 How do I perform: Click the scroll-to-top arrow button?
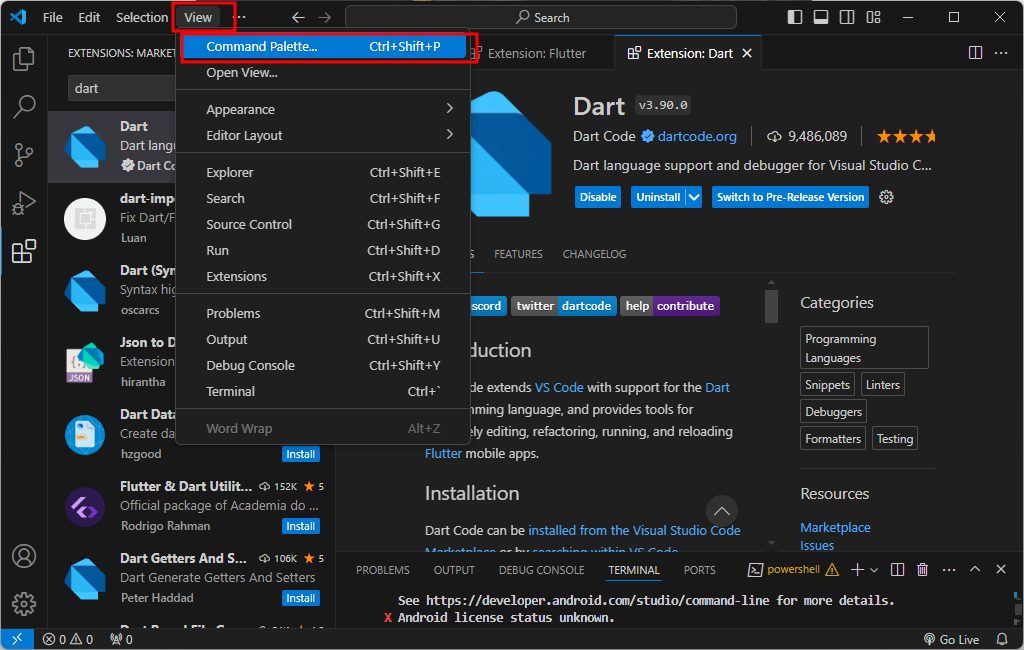click(x=722, y=511)
